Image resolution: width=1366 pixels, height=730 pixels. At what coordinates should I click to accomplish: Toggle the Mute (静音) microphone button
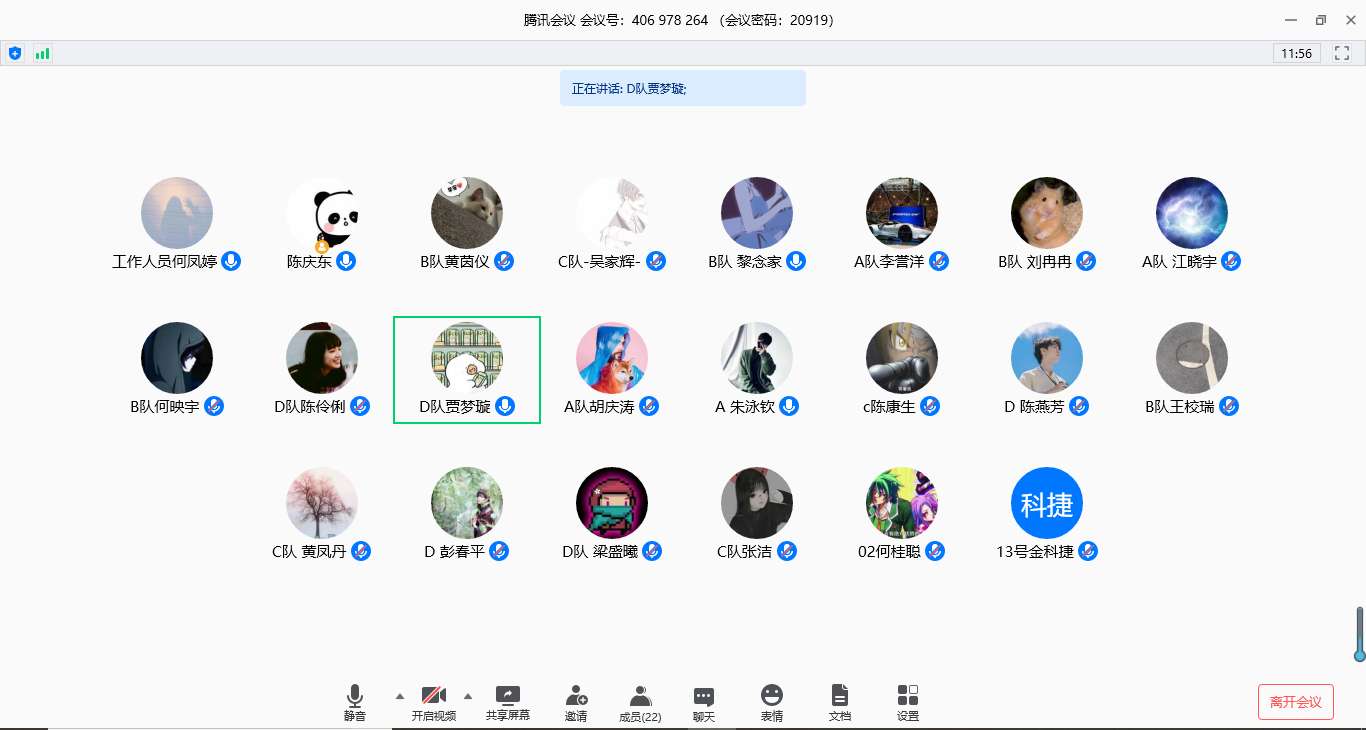point(354,703)
